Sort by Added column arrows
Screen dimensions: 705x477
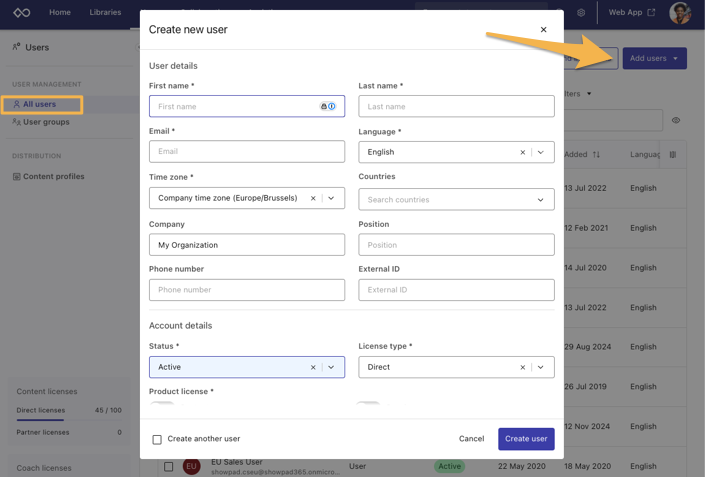coord(596,155)
